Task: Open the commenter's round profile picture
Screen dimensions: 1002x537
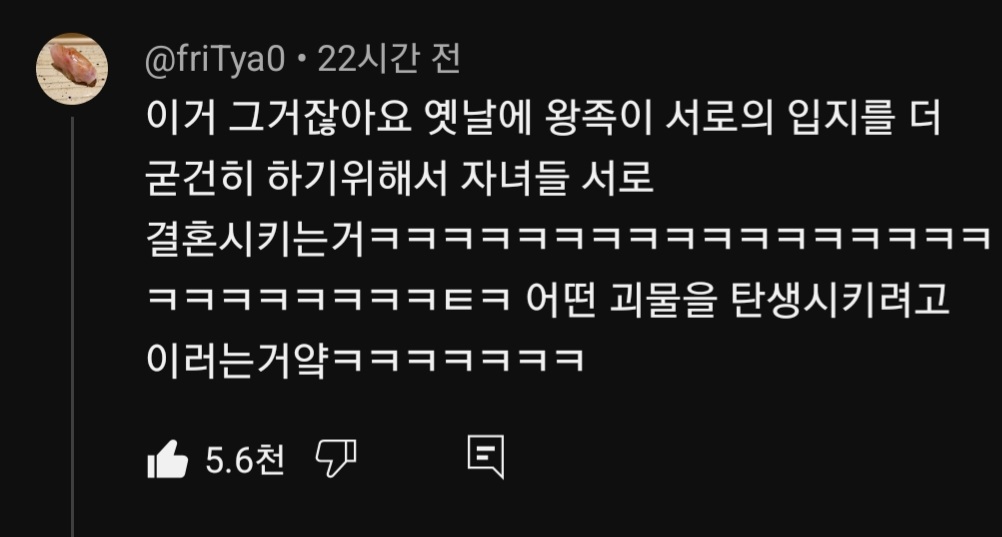Action: (x=72, y=69)
